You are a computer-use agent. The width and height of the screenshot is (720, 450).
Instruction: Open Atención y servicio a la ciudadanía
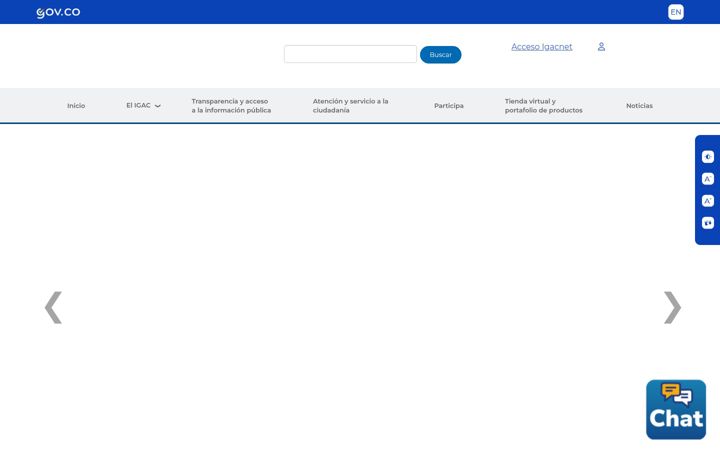tap(350, 106)
